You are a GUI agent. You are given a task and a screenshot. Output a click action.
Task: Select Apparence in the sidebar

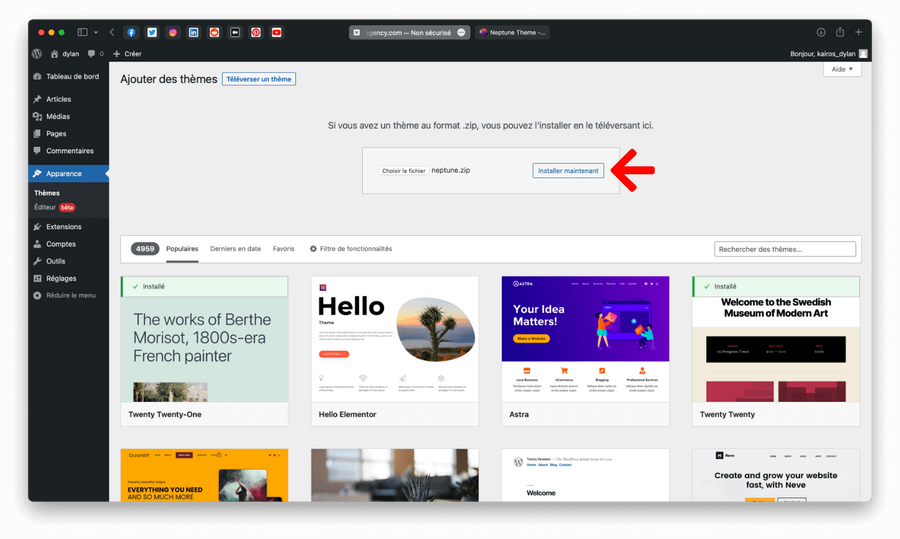(x=68, y=173)
